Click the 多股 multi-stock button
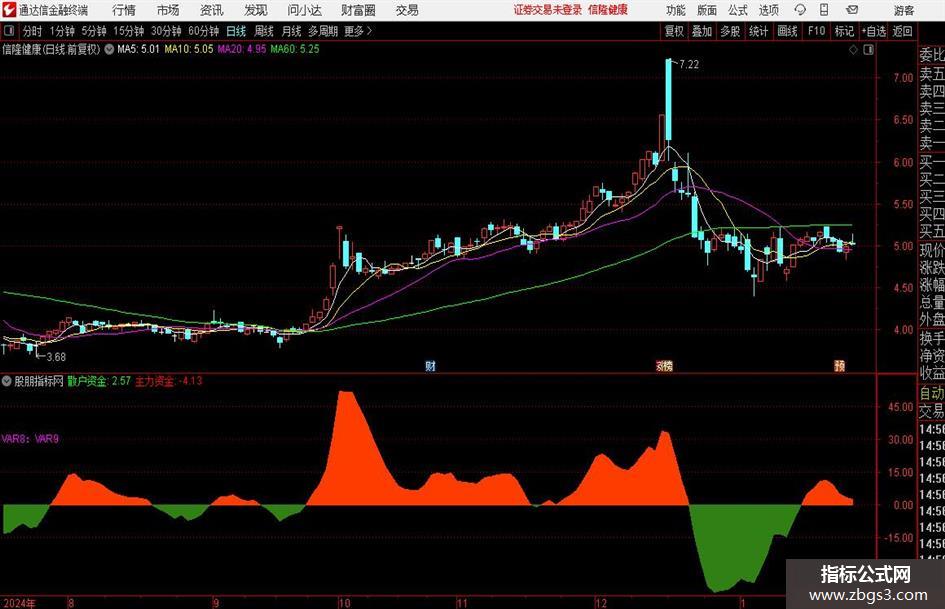This screenshot has height=609, width=945. click(x=730, y=31)
